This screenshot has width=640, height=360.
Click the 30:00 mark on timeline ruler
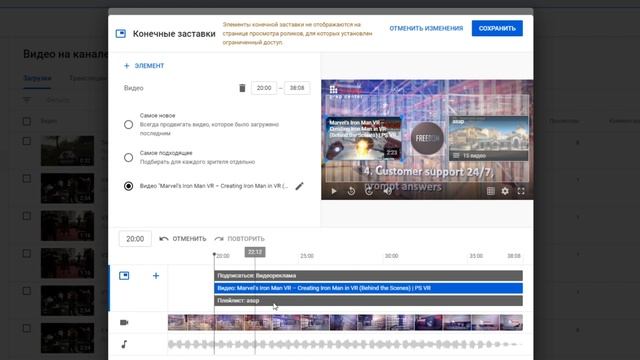click(391, 256)
